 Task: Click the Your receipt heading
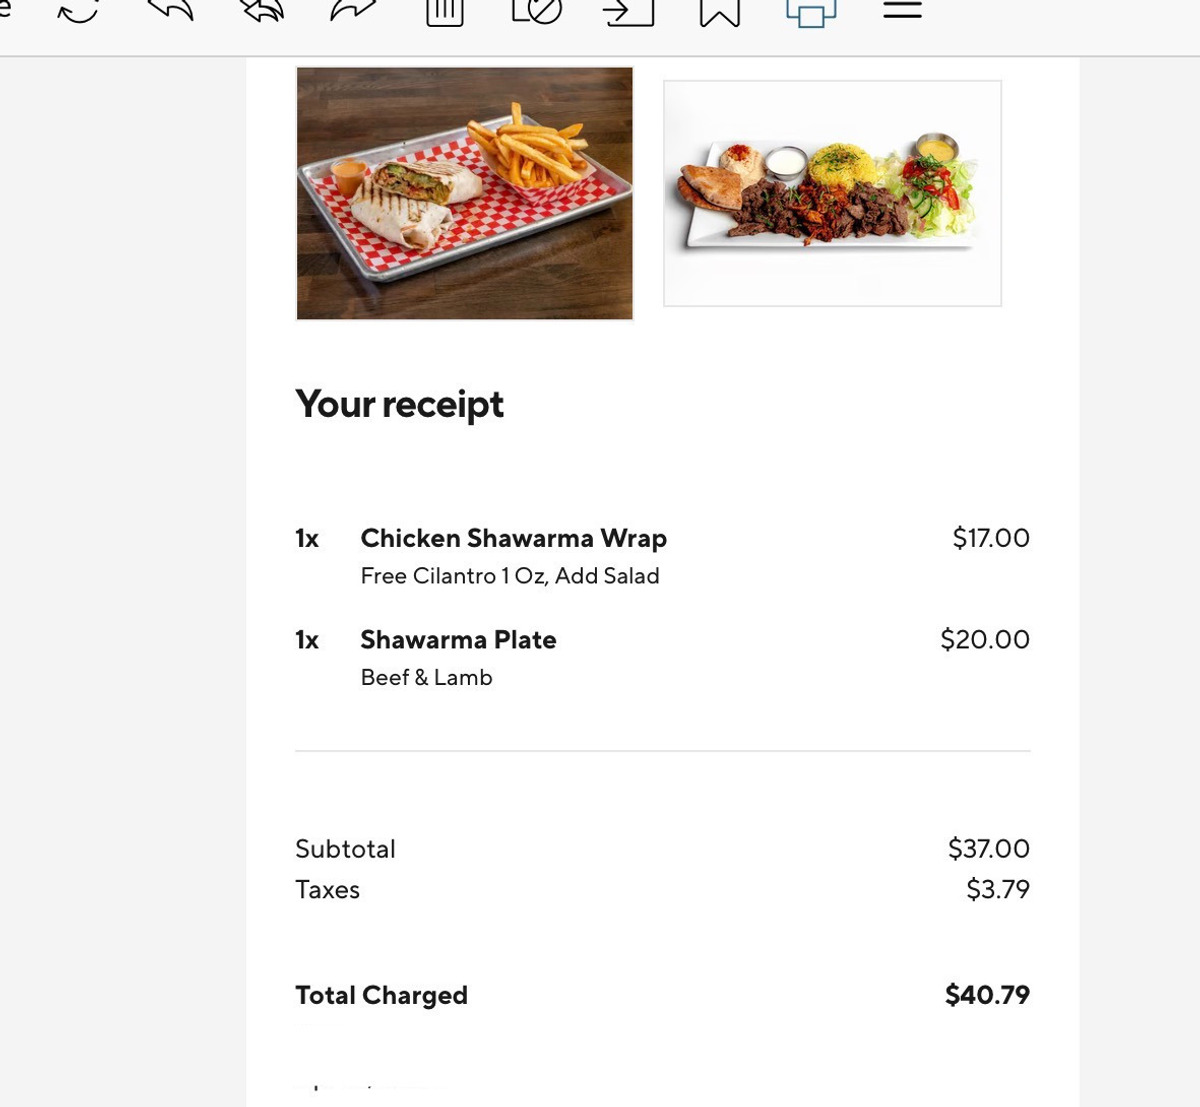pyautogui.click(x=399, y=404)
